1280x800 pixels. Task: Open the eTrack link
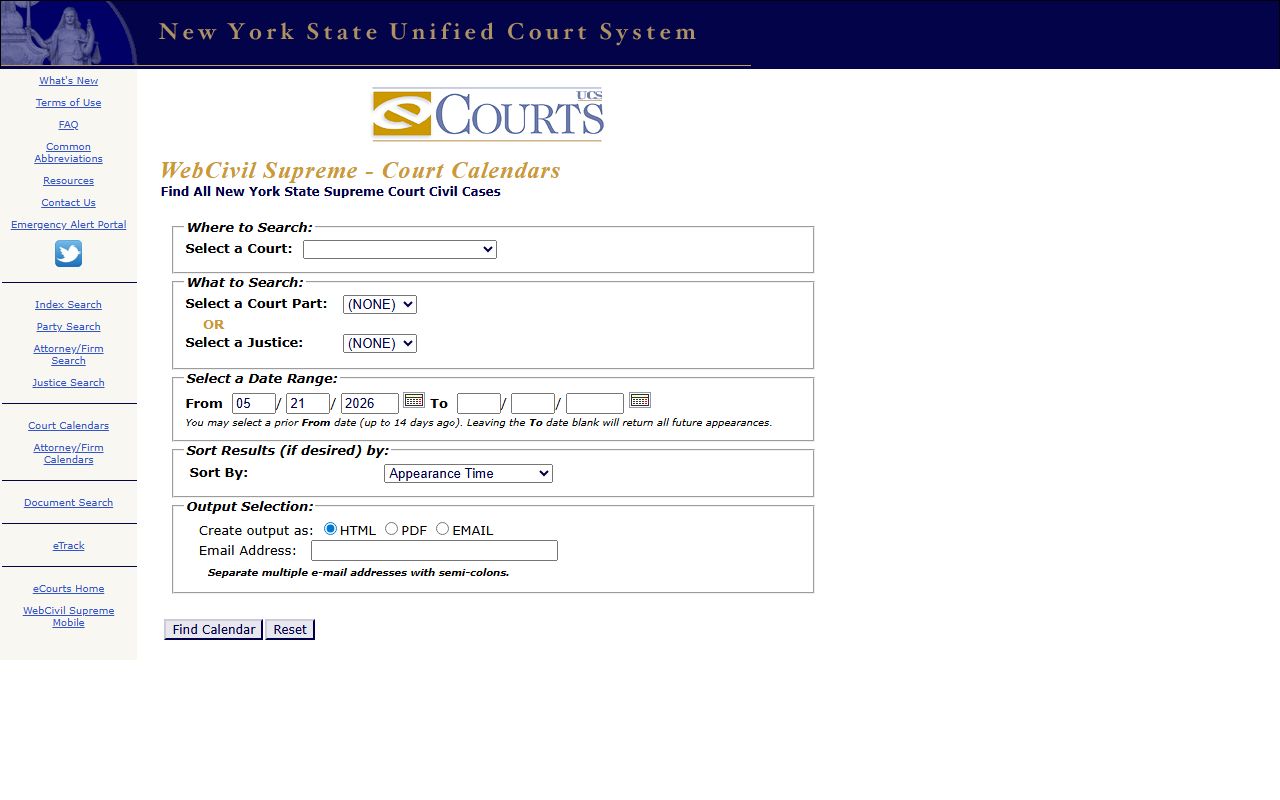[68, 546]
